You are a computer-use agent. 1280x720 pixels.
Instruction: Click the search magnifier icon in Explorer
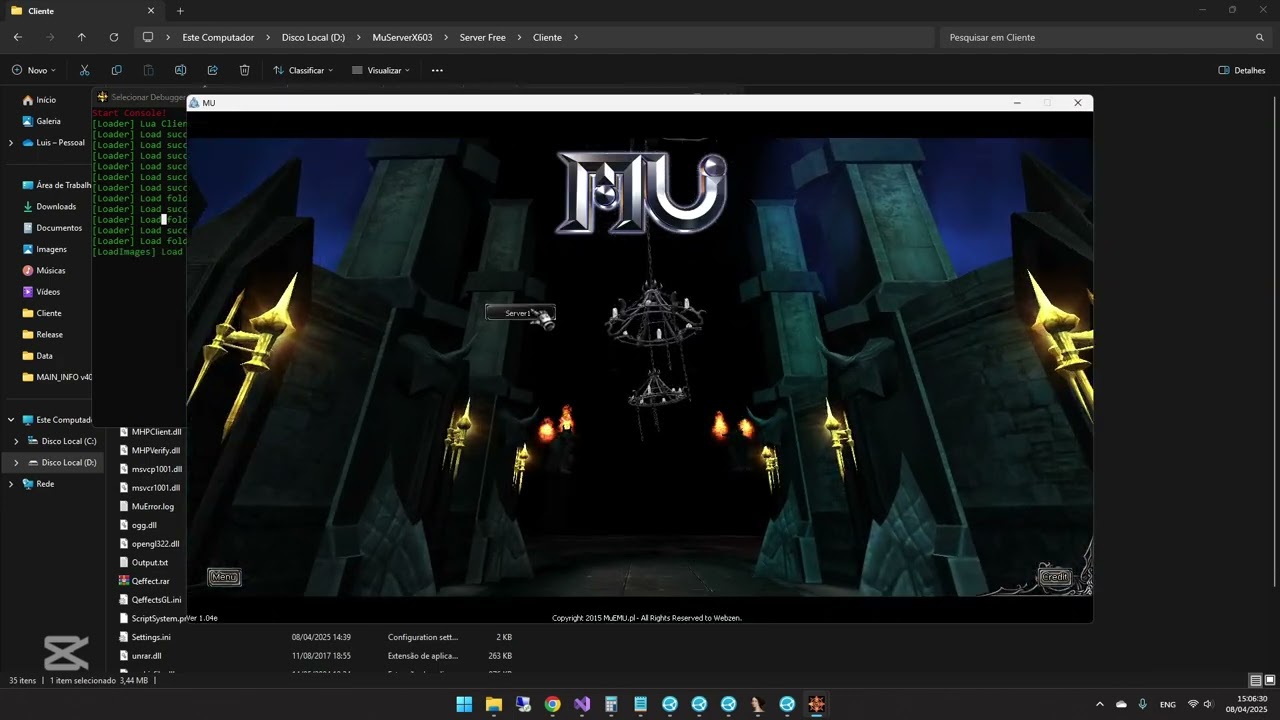click(x=1260, y=37)
